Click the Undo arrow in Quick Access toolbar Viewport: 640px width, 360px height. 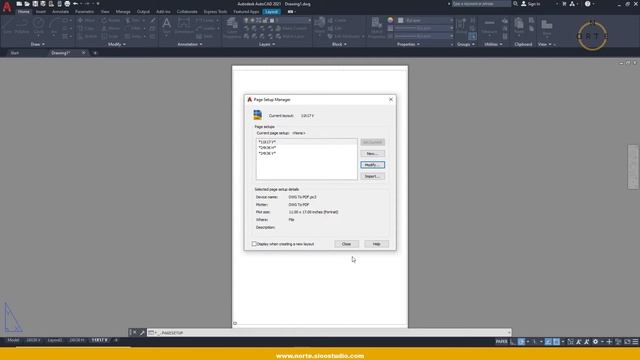tap(76, 4)
